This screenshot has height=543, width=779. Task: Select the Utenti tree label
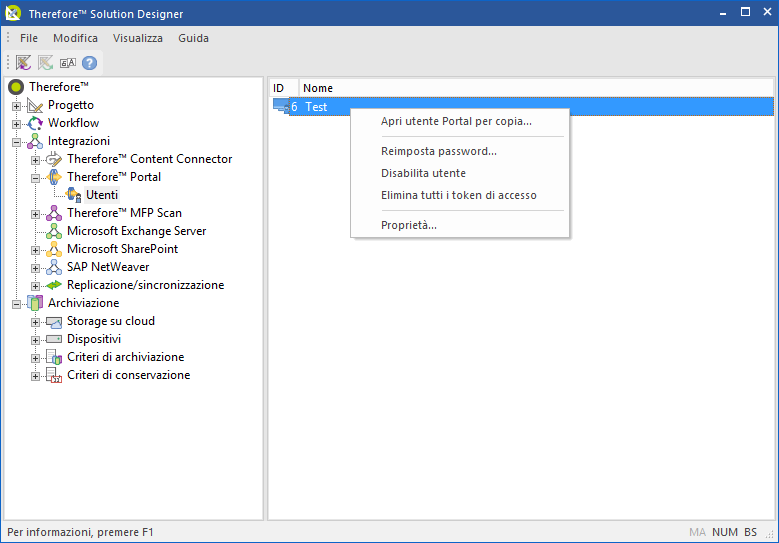click(x=102, y=195)
